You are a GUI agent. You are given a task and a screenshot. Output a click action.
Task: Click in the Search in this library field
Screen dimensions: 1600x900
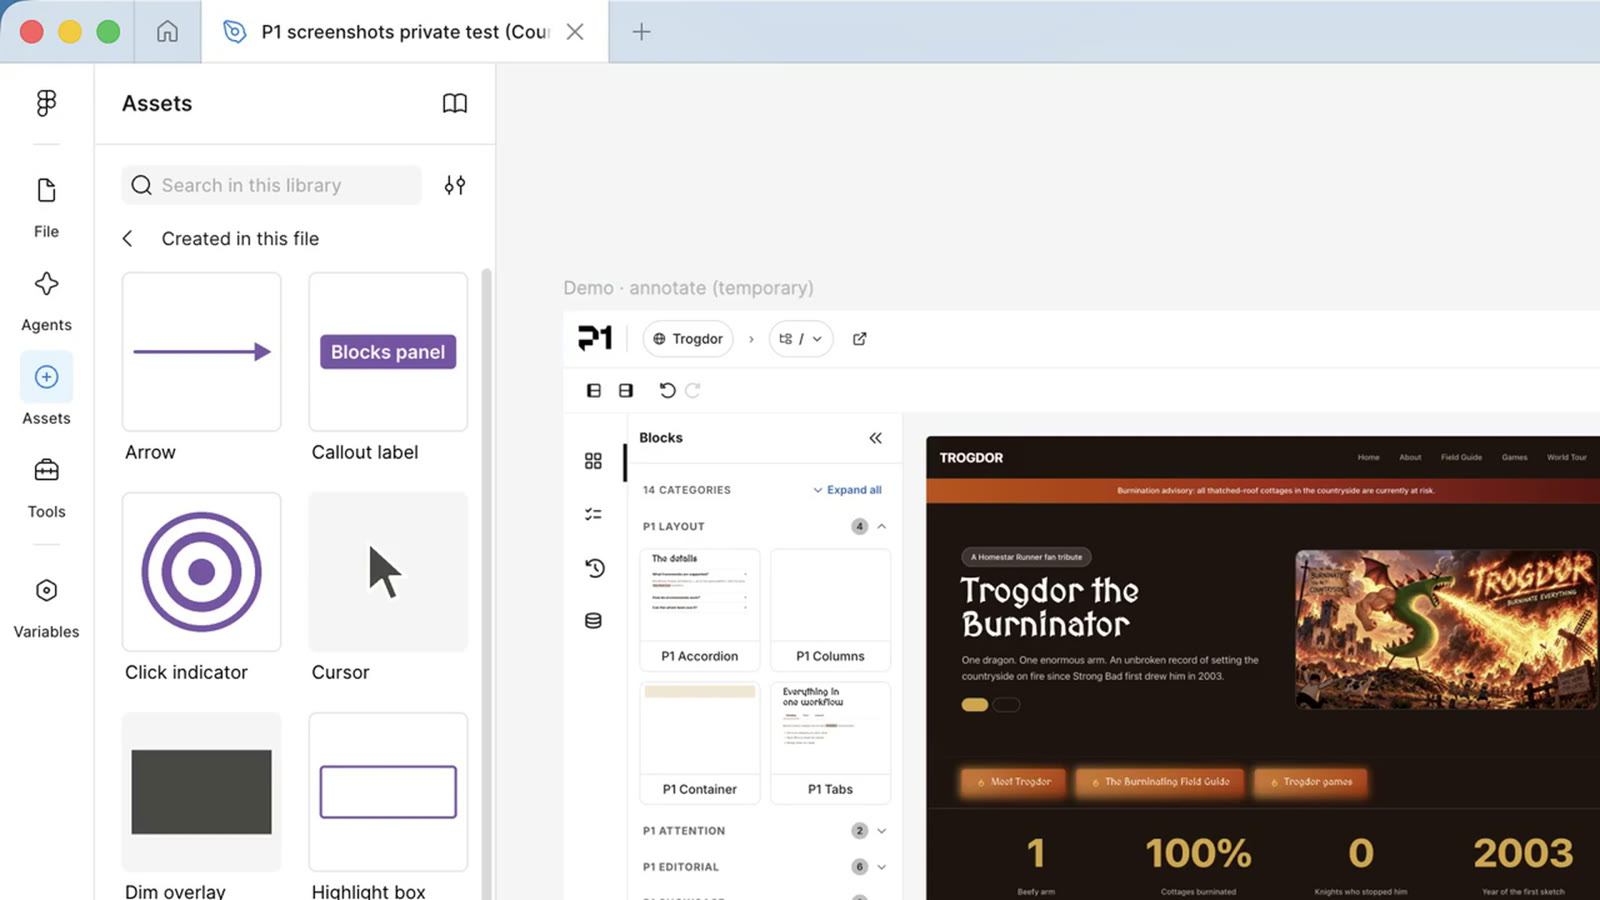point(272,185)
